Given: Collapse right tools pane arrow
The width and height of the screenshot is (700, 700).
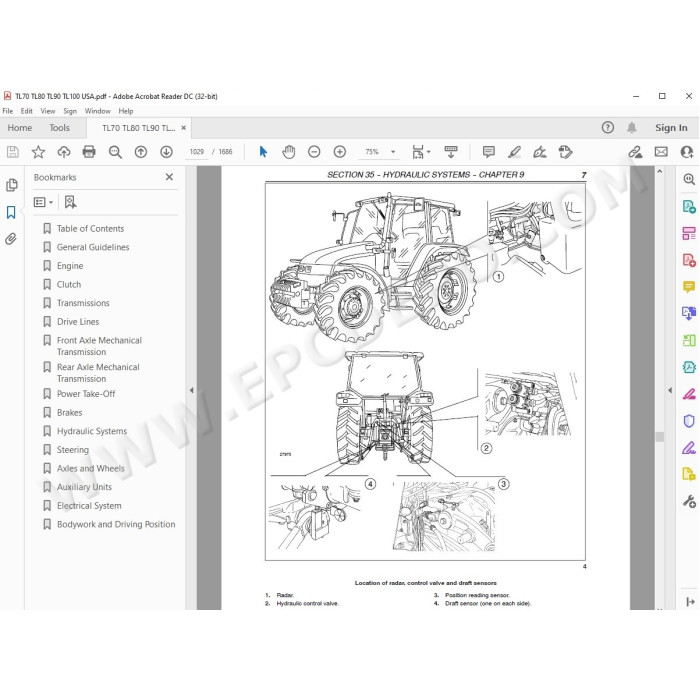Looking at the screenshot, I should [x=670, y=390].
